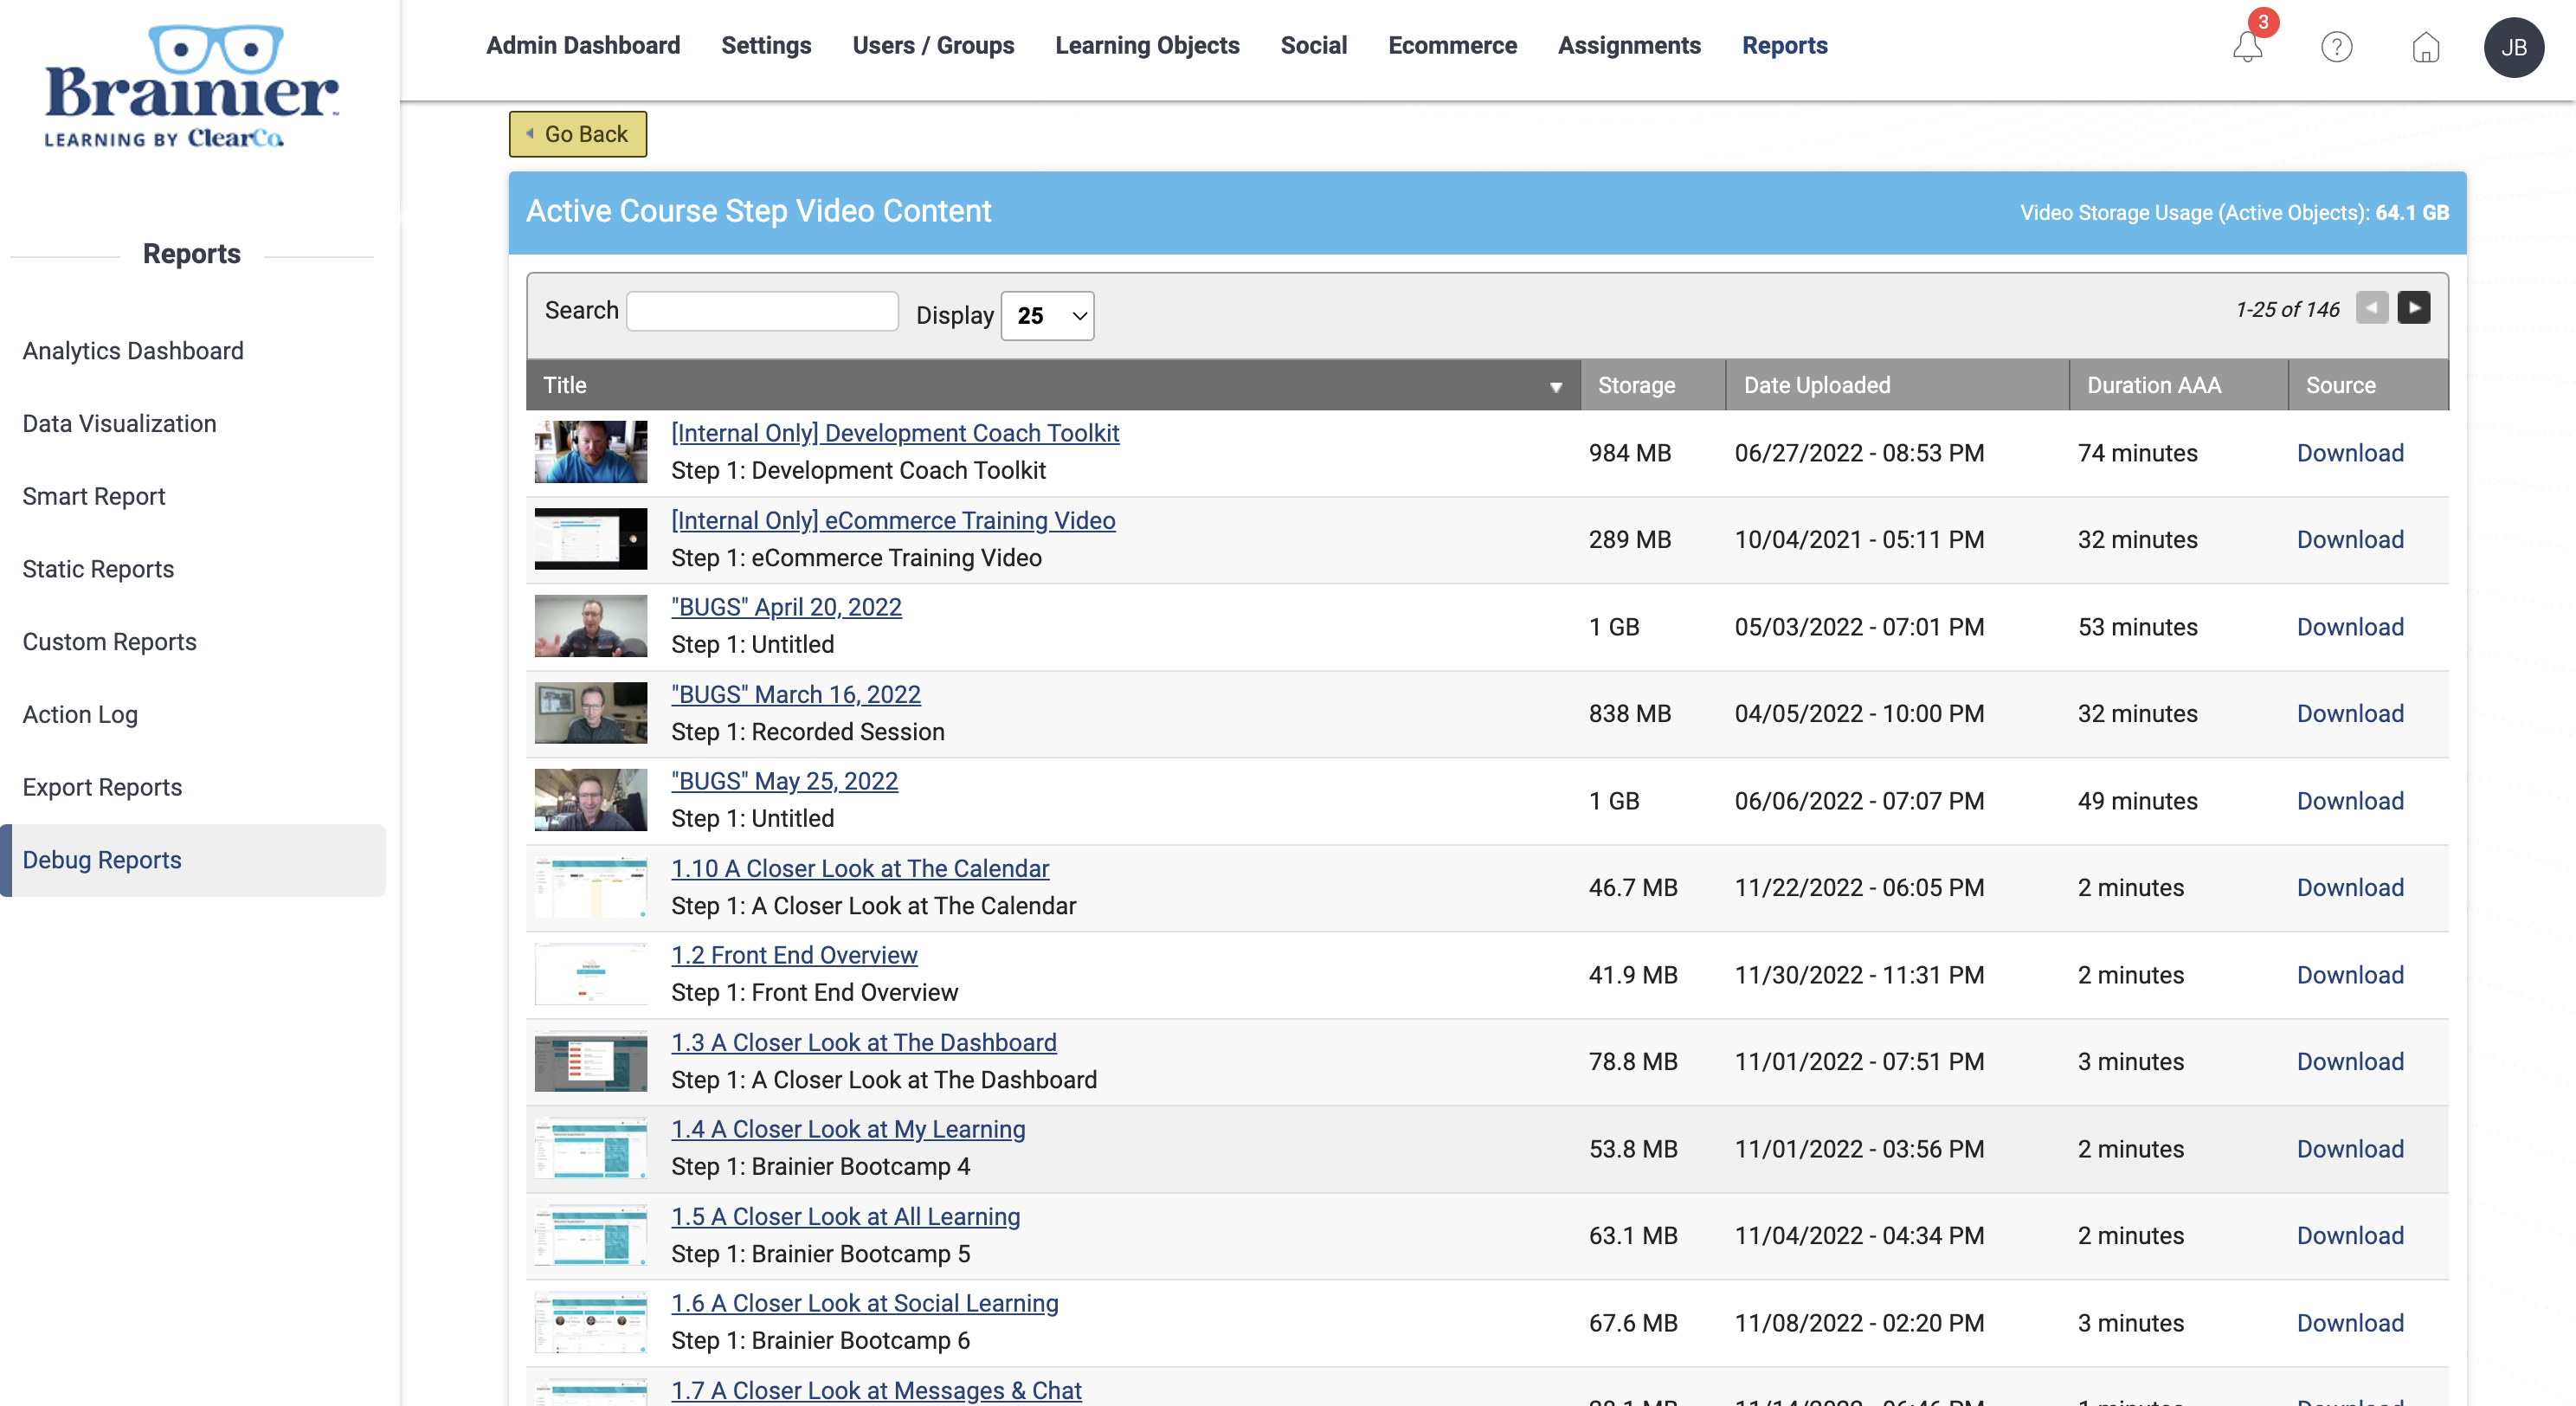Open the Reports menu
The height and width of the screenshot is (1406, 2576).
coord(1784,45)
